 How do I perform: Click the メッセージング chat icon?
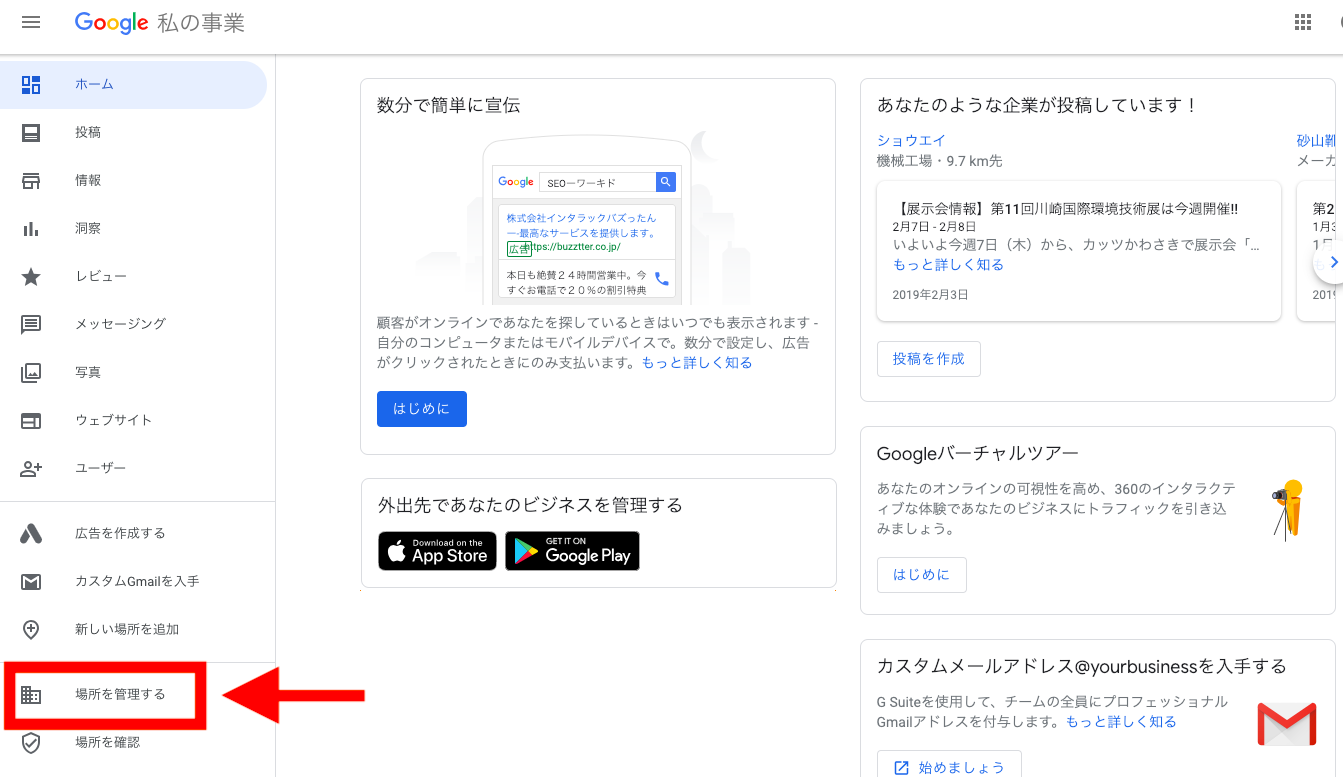pos(31,325)
